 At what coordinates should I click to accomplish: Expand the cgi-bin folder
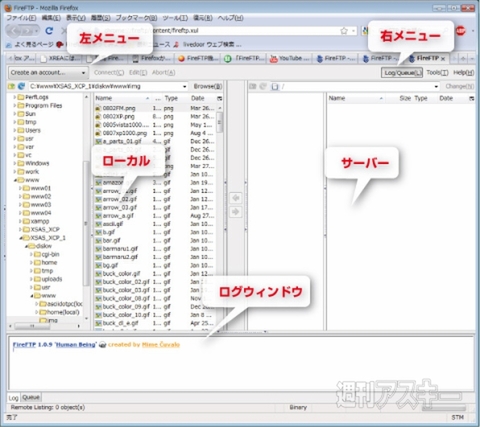(x=31, y=254)
